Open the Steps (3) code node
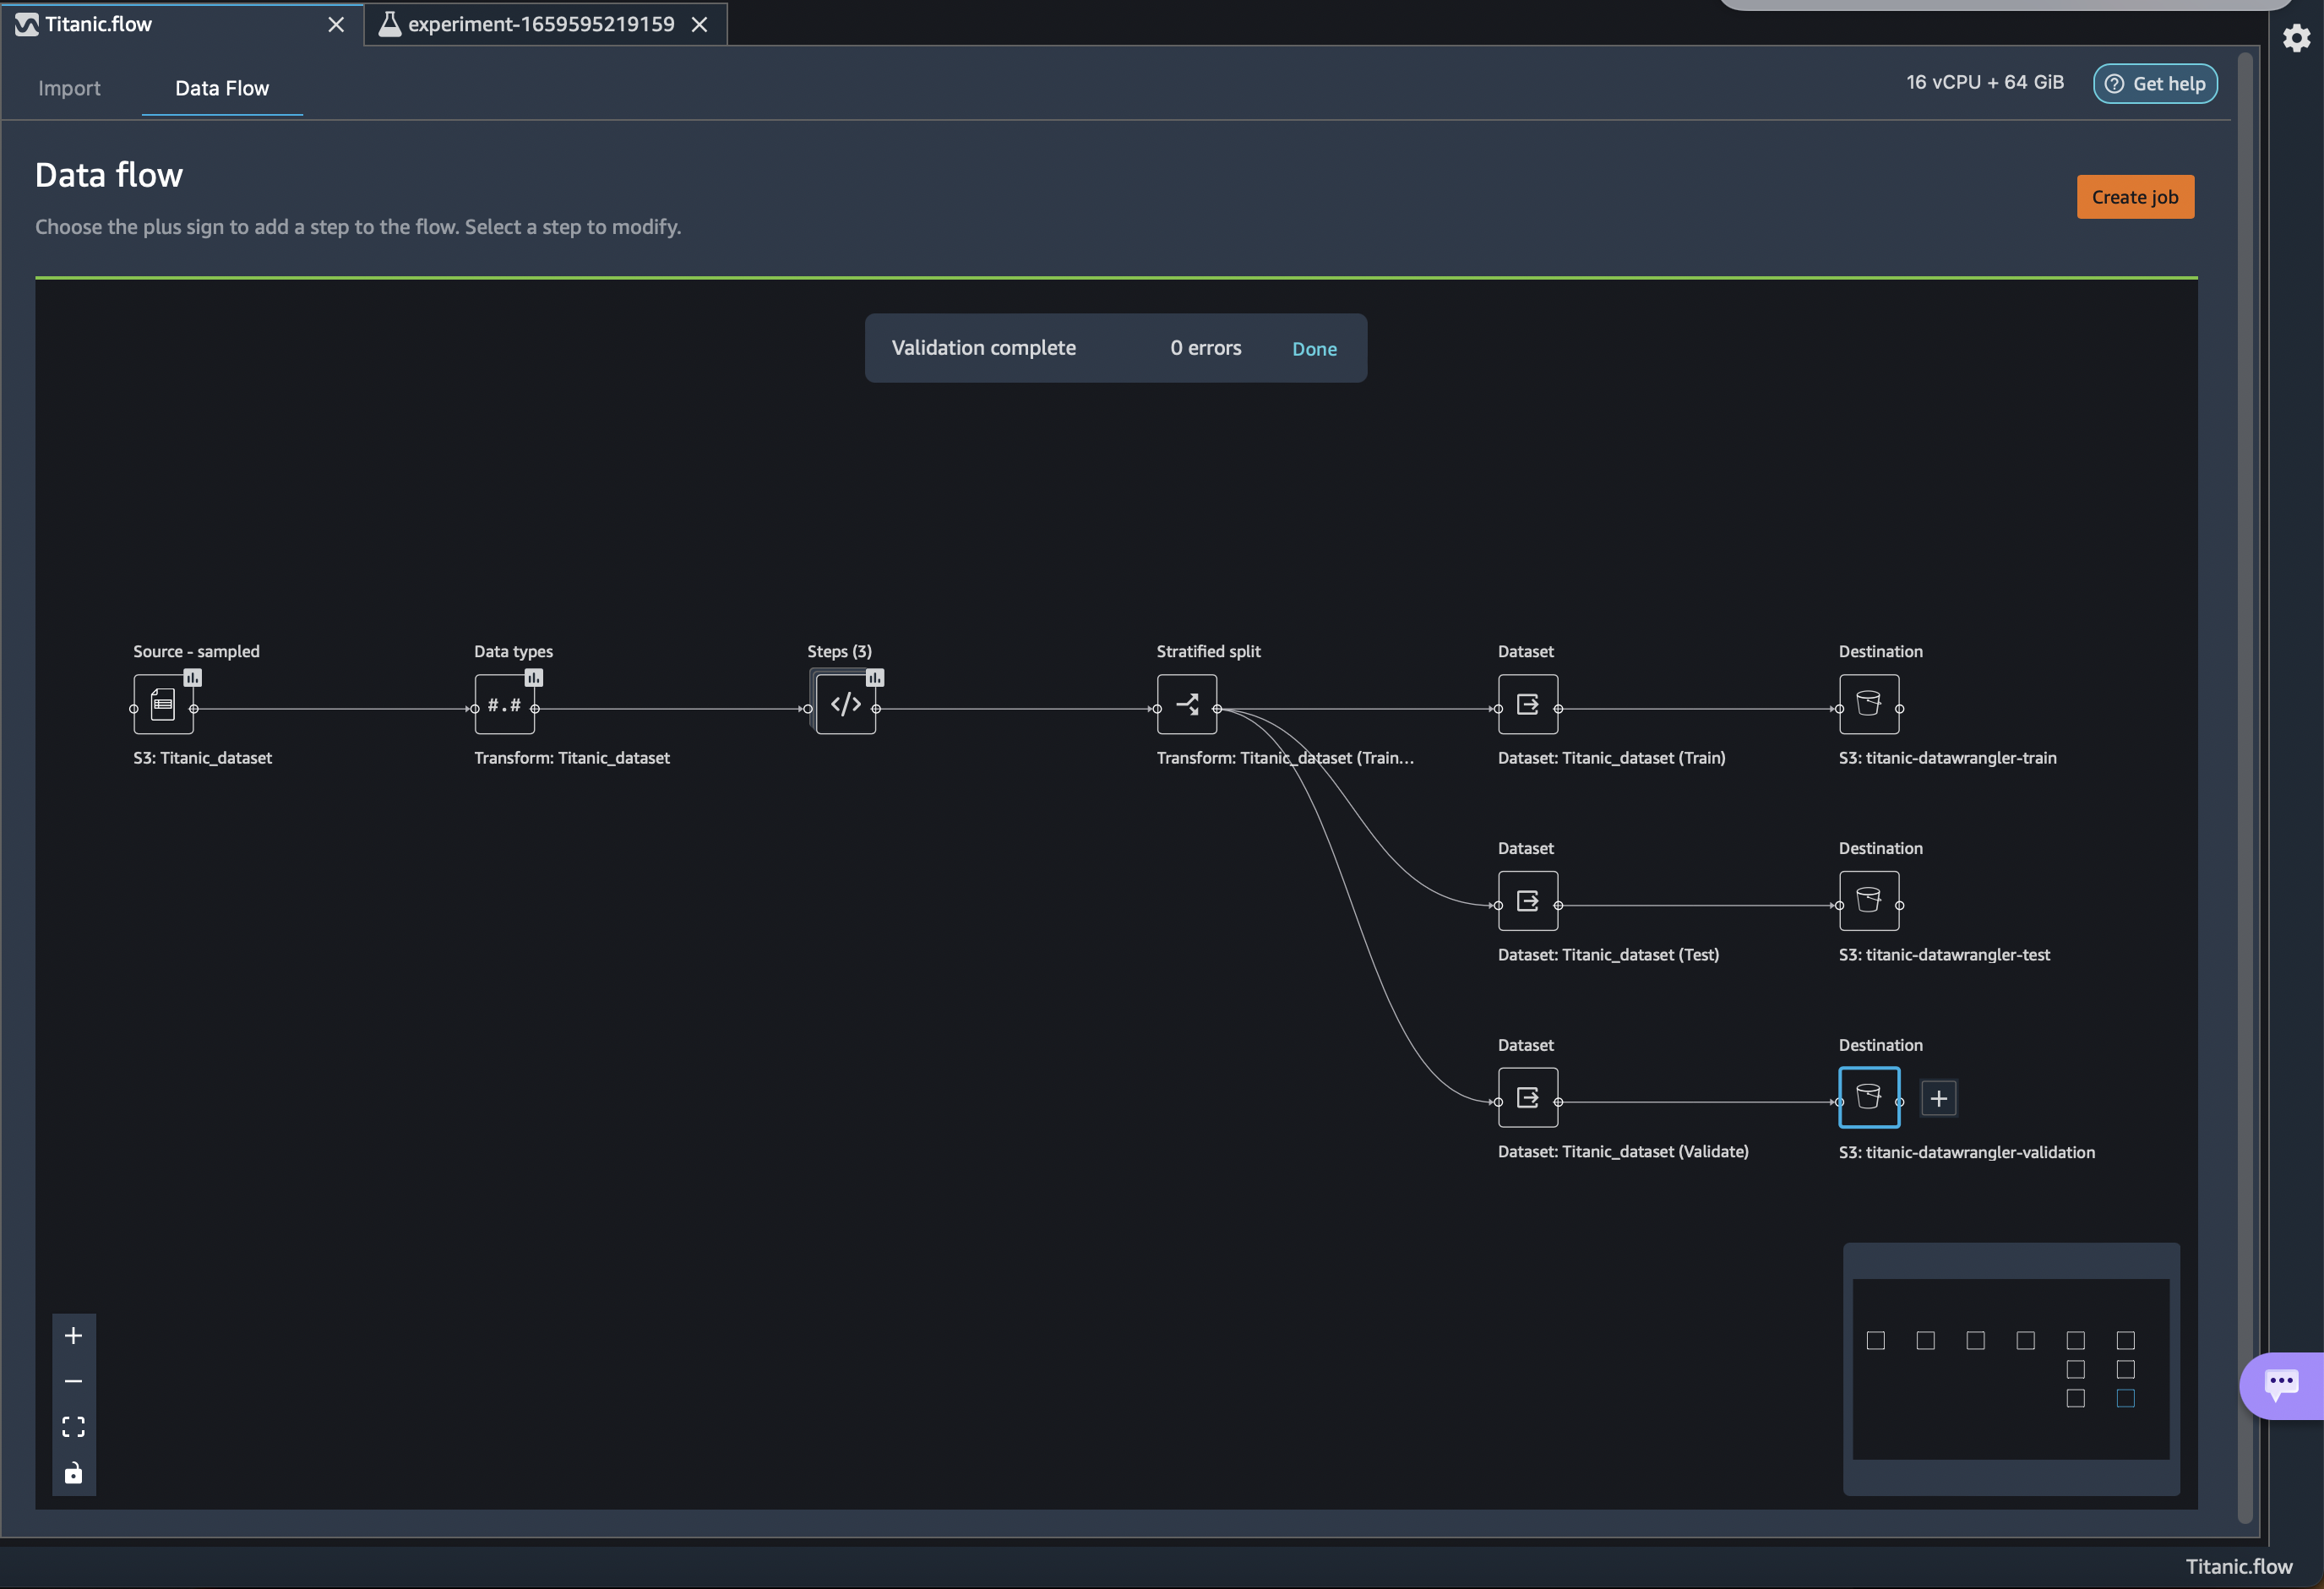2324x1589 pixels. point(845,705)
